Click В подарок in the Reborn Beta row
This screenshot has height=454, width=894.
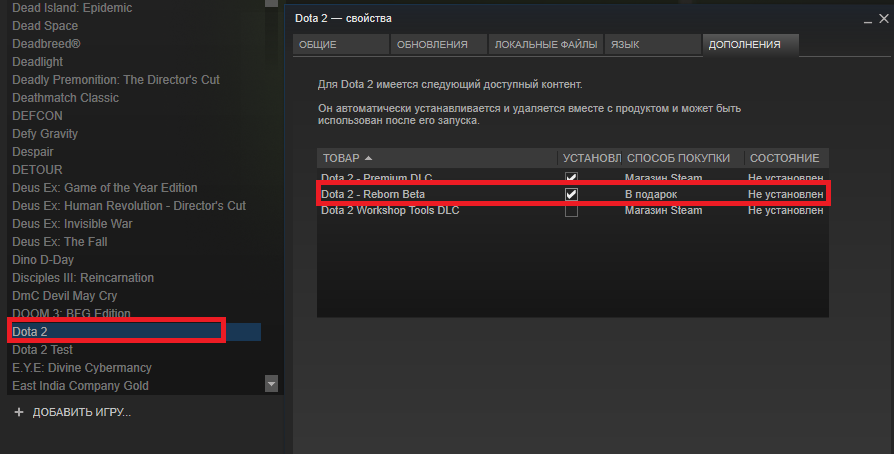(x=651, y=194)
